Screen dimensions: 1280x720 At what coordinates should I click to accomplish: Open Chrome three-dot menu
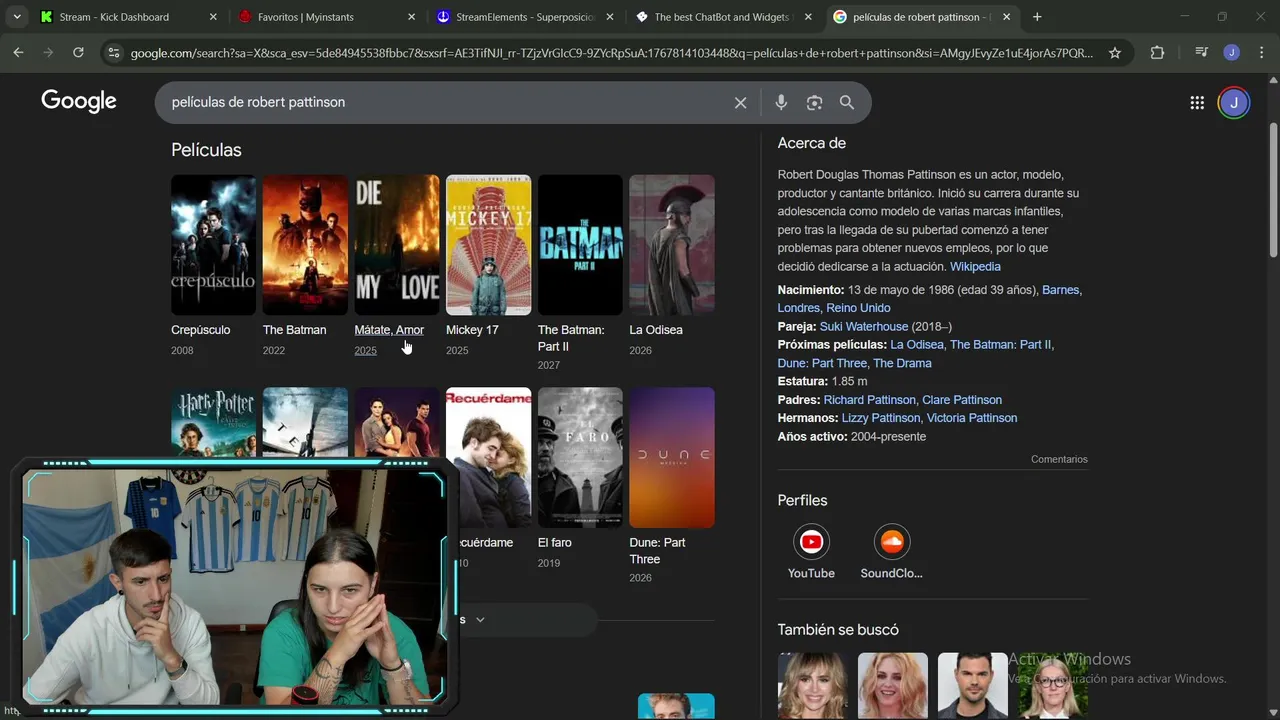pyautogui.click(x=1262, y=53)
